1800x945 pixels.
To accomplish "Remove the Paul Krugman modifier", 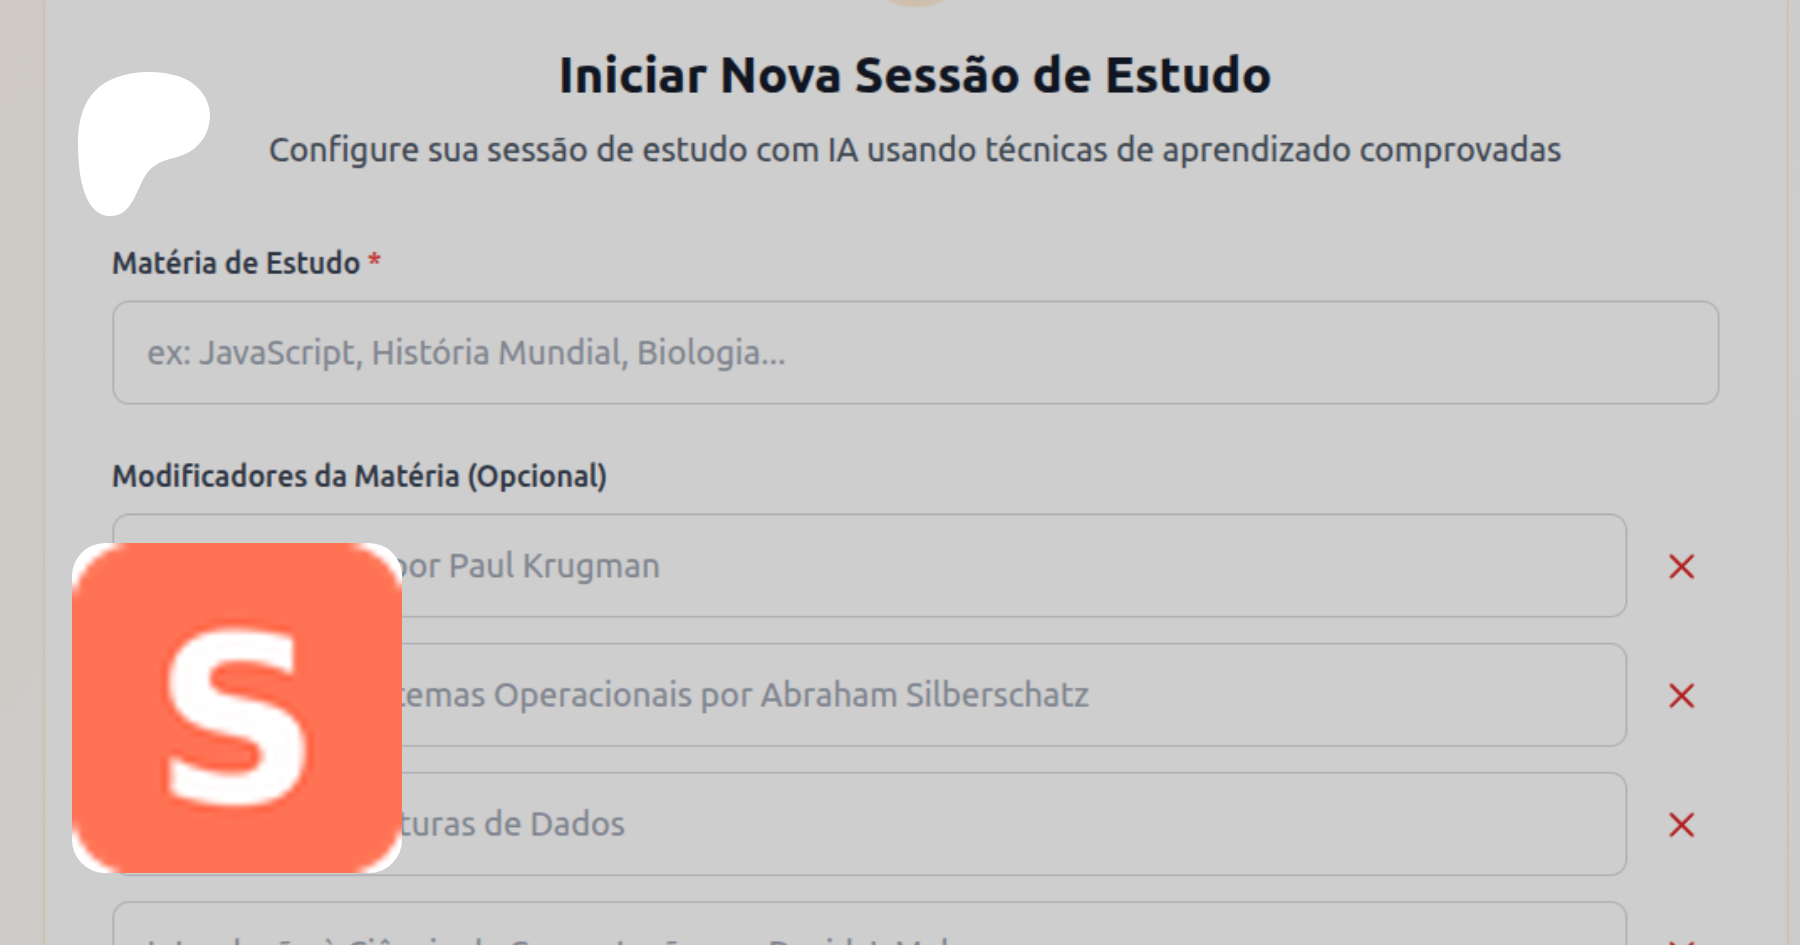I will tap(1681, 567).
